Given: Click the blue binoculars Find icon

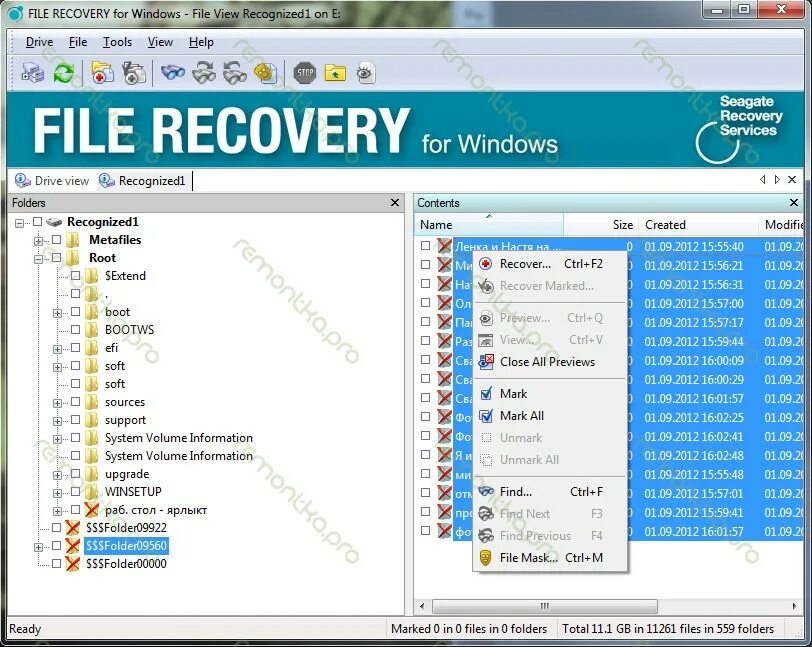Looking at the screenshot, I should click(172, 72).
